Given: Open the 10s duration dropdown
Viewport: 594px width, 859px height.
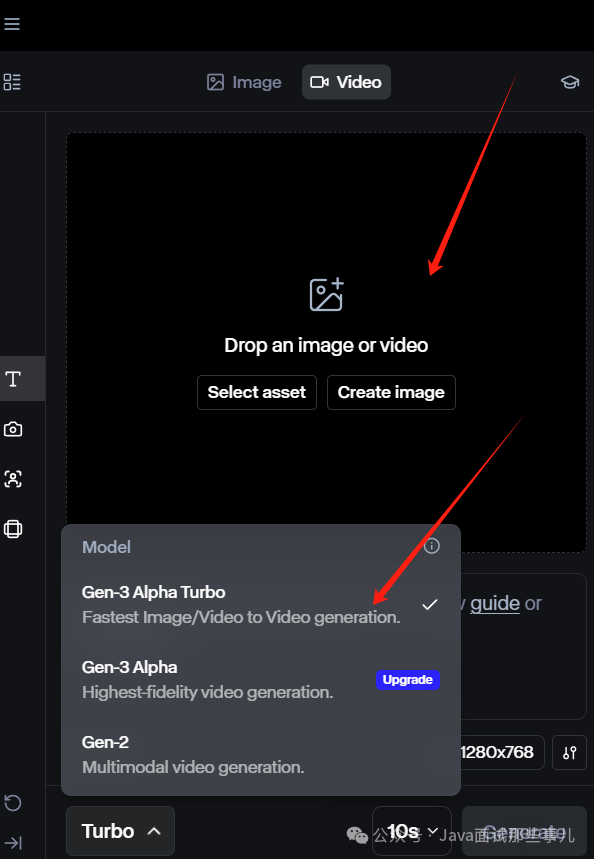Looking at the screenshot, I should point(412,831).
